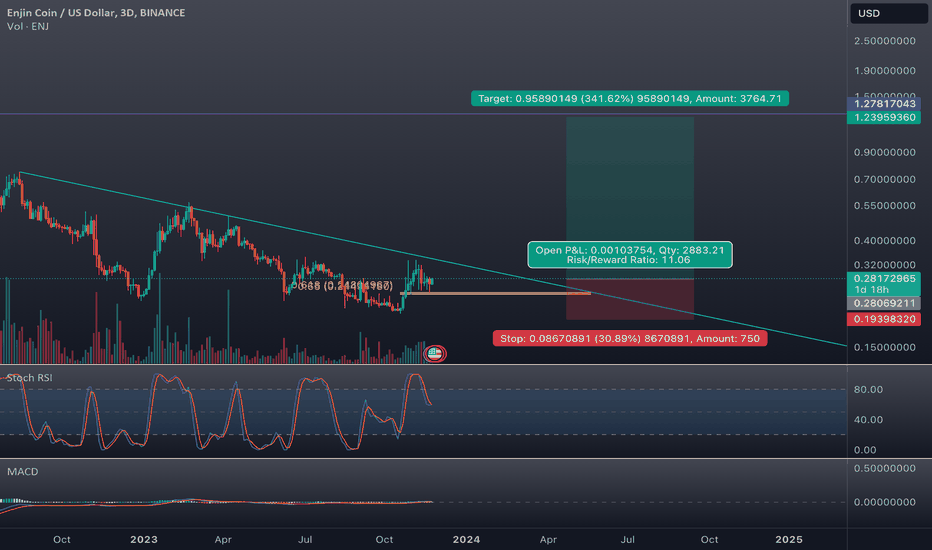Click the 0.50000000 MACD axis value
The height and width of the screenshot is (550, 932).
tap(884, 469)
